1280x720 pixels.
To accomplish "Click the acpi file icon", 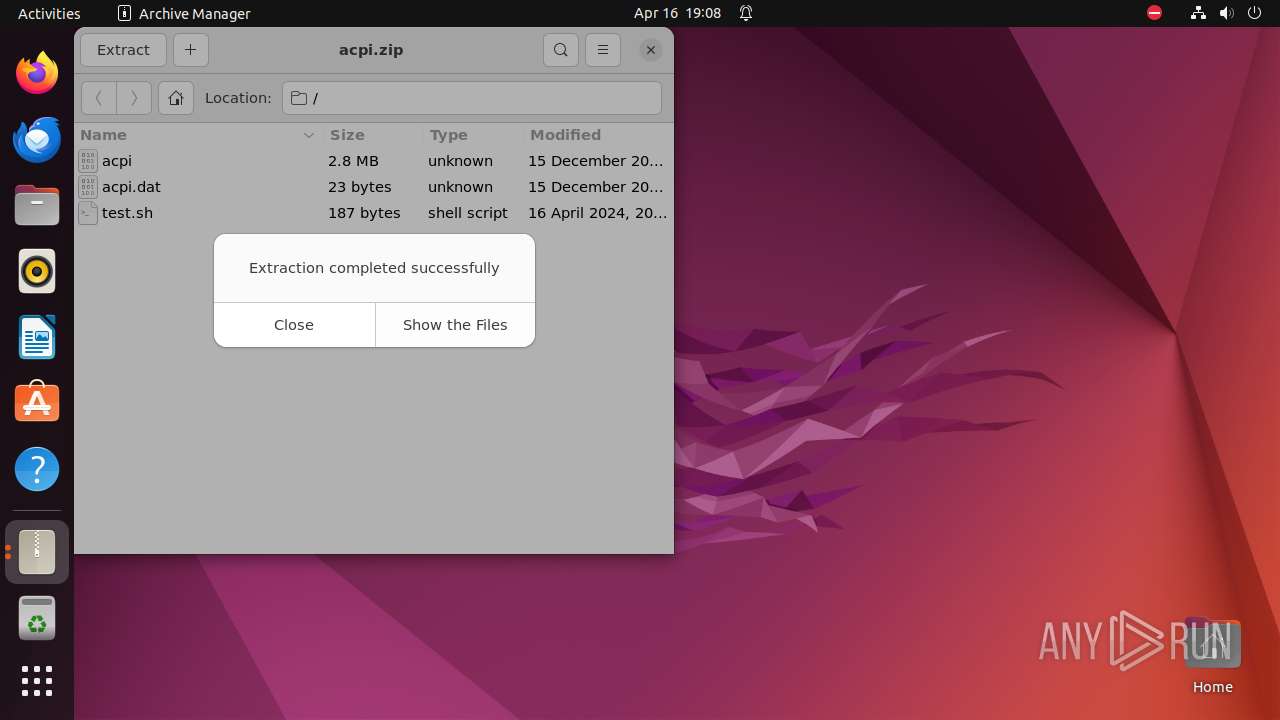I will (x=88, y=161).
